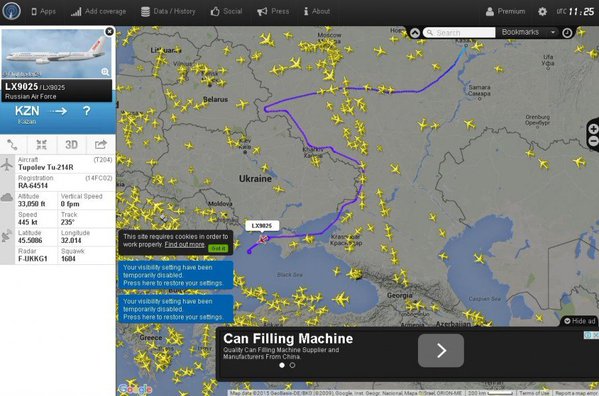Open the Press menu

pyautogui.click(x=273, y=11)
